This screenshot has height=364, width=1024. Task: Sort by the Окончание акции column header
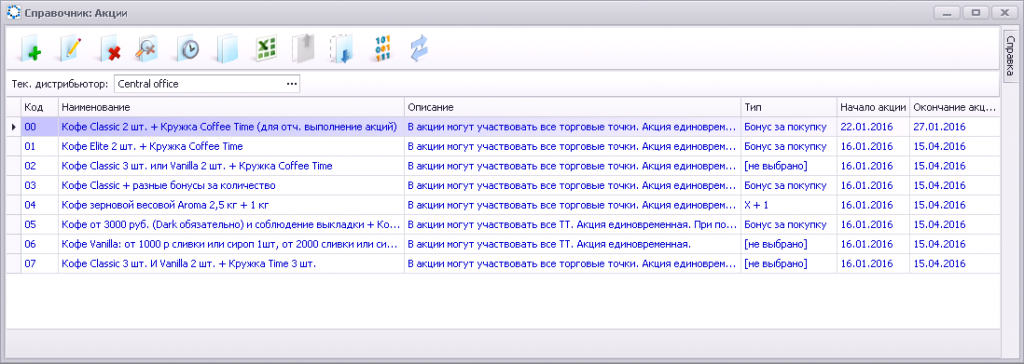pos(955,107)
